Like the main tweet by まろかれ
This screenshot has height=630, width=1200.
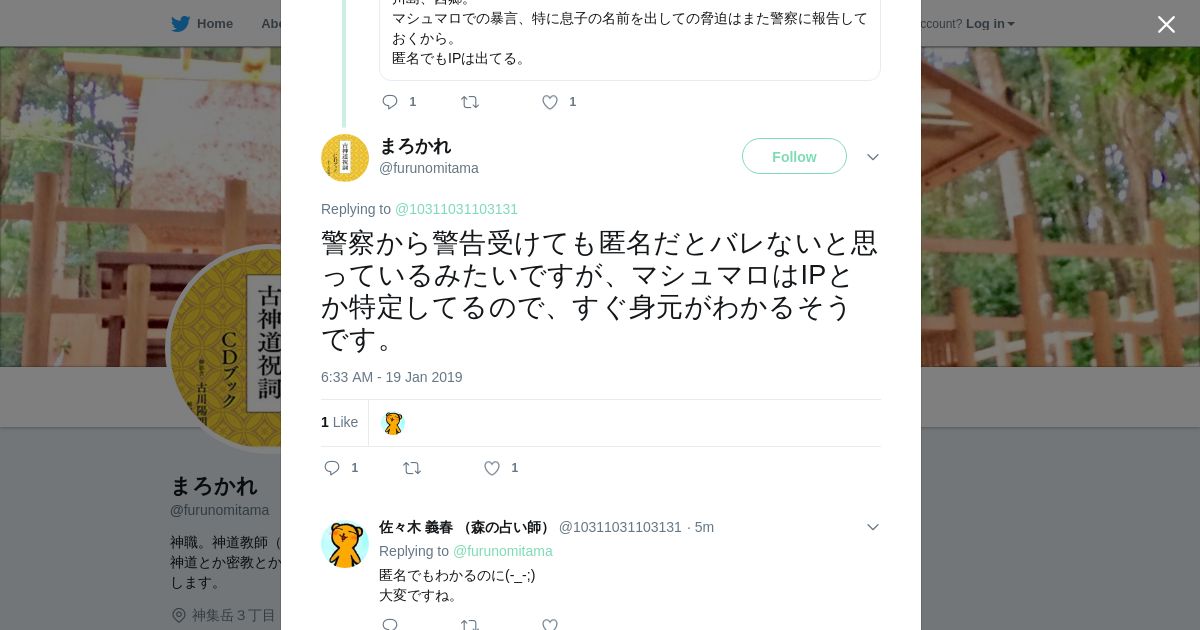492,468
